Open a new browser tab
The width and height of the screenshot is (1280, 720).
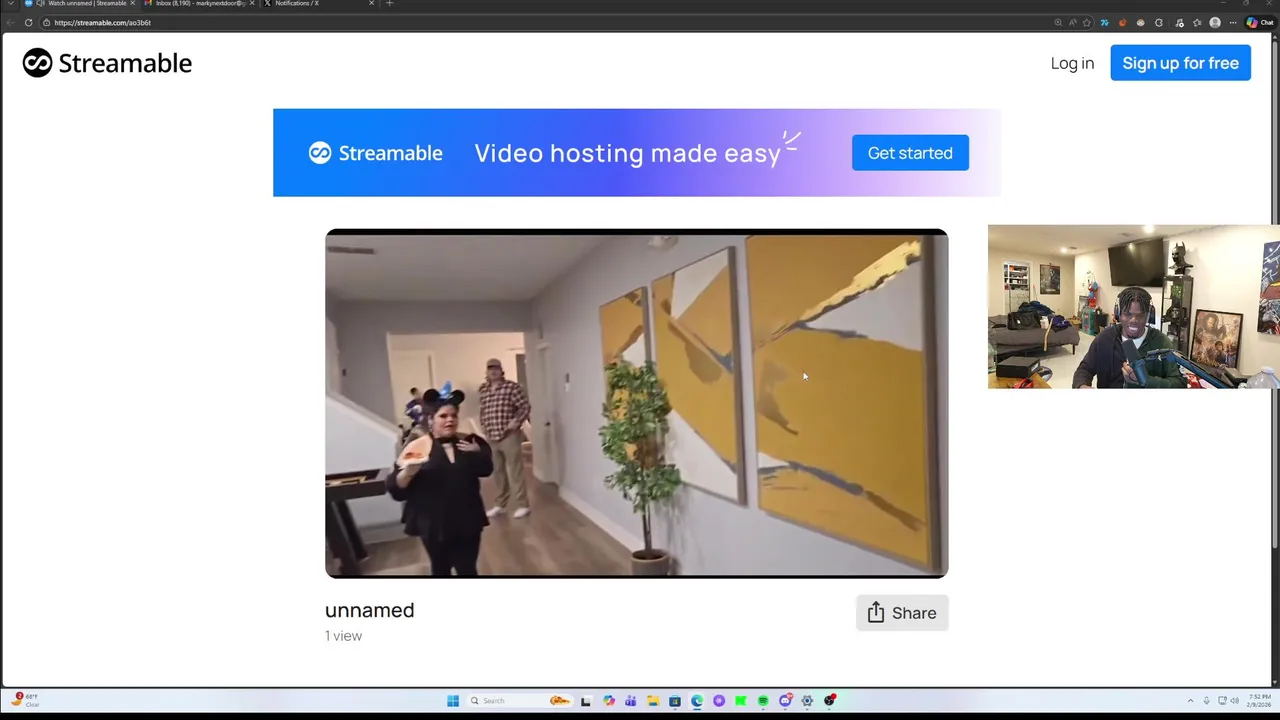point(389,3)
